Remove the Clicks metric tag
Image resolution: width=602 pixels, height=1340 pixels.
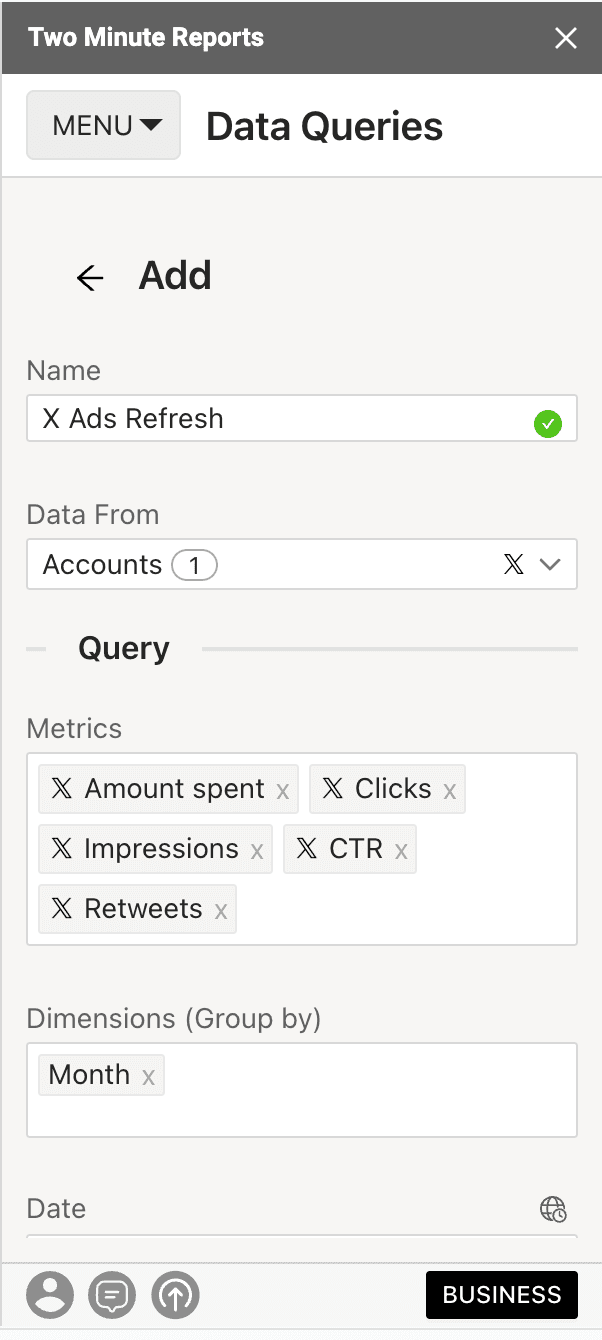[x=450, y=791]
